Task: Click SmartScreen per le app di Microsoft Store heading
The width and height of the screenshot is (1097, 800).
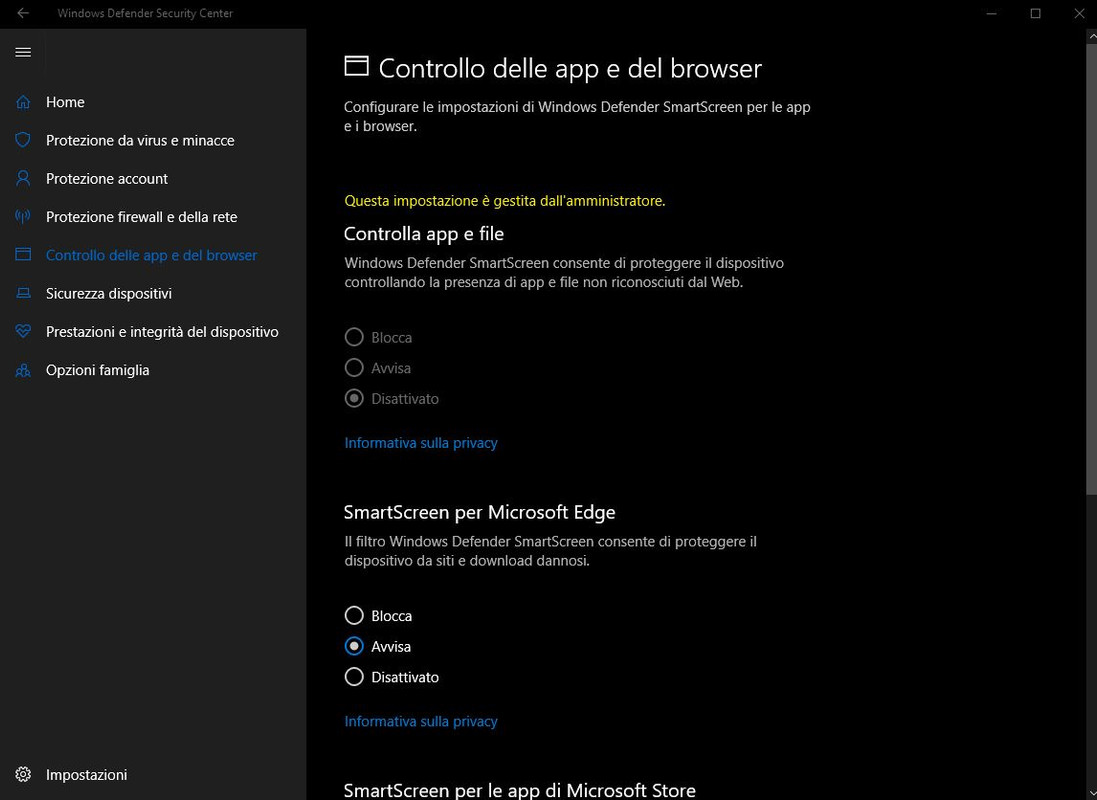Action: pos(519,790)
